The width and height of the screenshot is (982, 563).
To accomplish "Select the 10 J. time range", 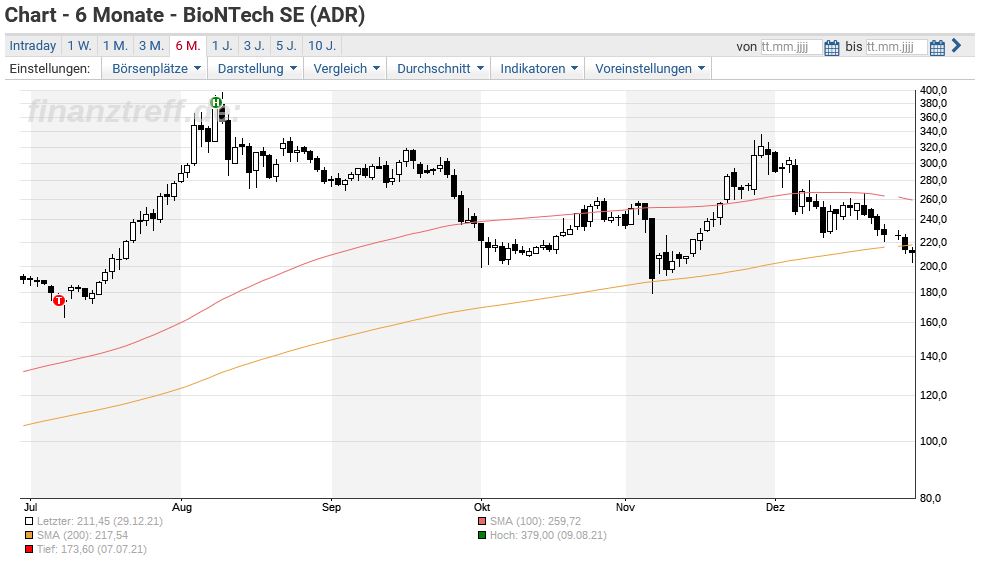I will point(322,46).
